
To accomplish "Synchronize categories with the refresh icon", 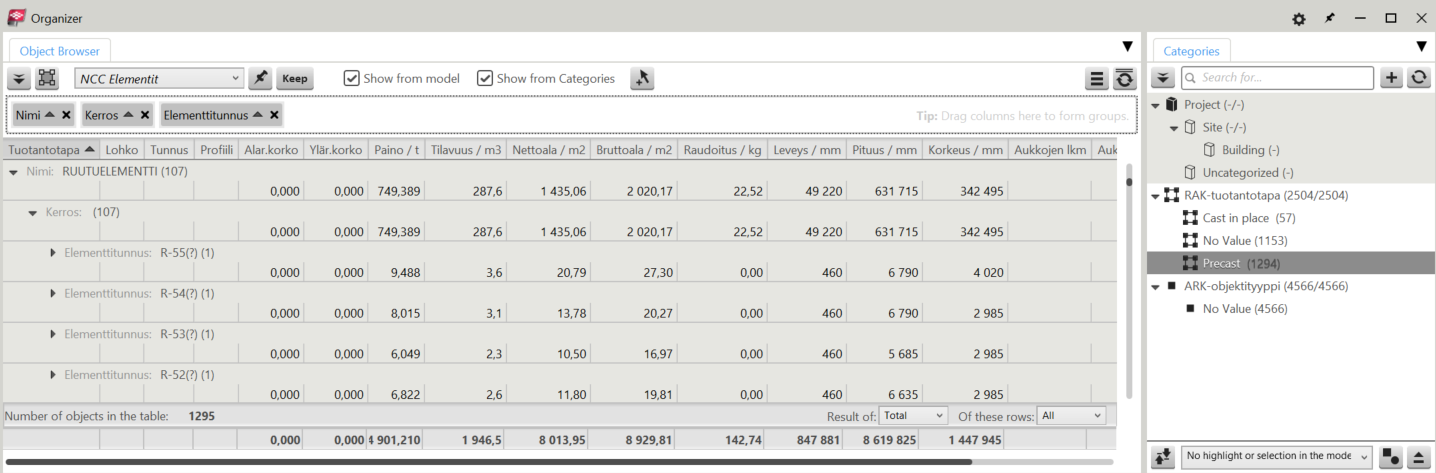I will (1418, 78).
